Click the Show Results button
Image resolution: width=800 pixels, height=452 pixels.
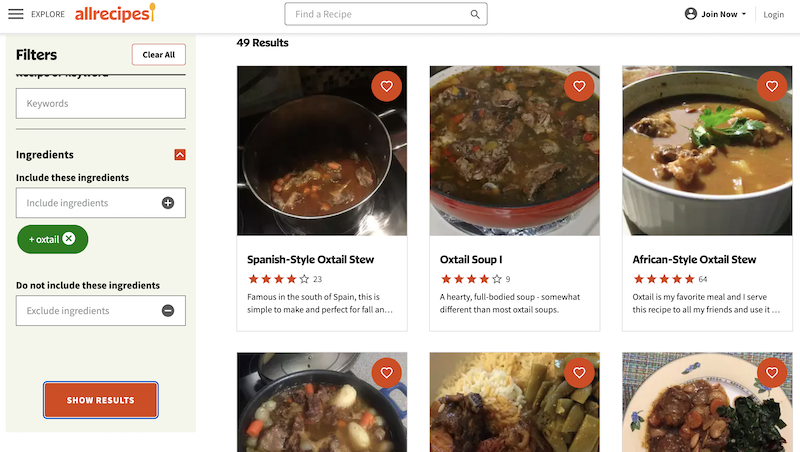coord(101,400)
